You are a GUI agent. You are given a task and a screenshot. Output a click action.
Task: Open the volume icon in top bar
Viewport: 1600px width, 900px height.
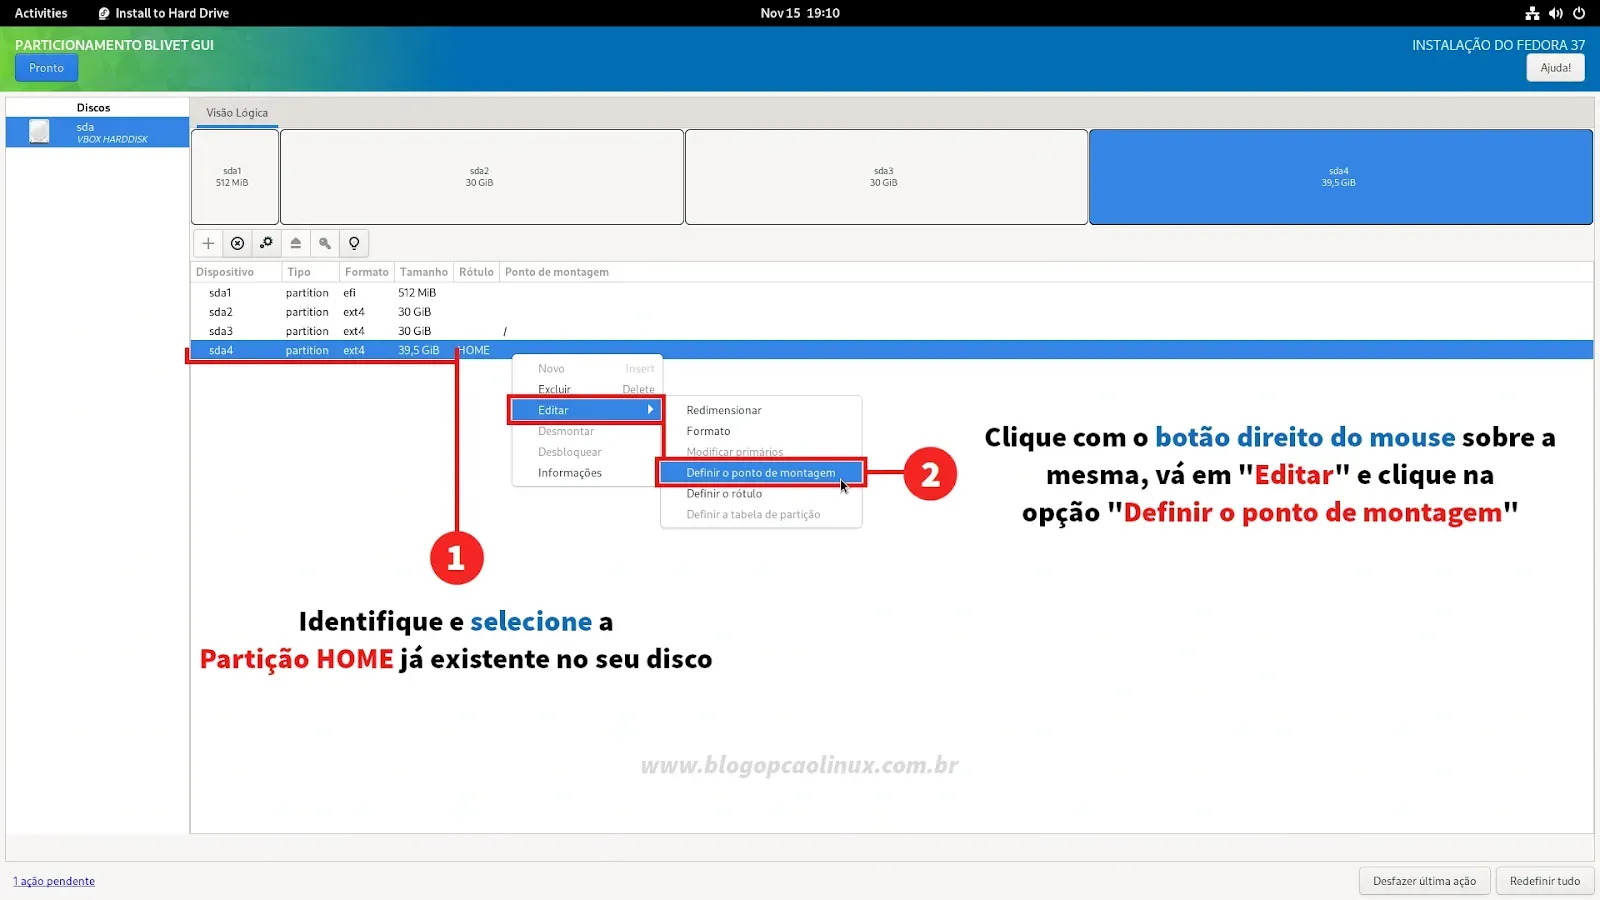(x=1556, y=13)
